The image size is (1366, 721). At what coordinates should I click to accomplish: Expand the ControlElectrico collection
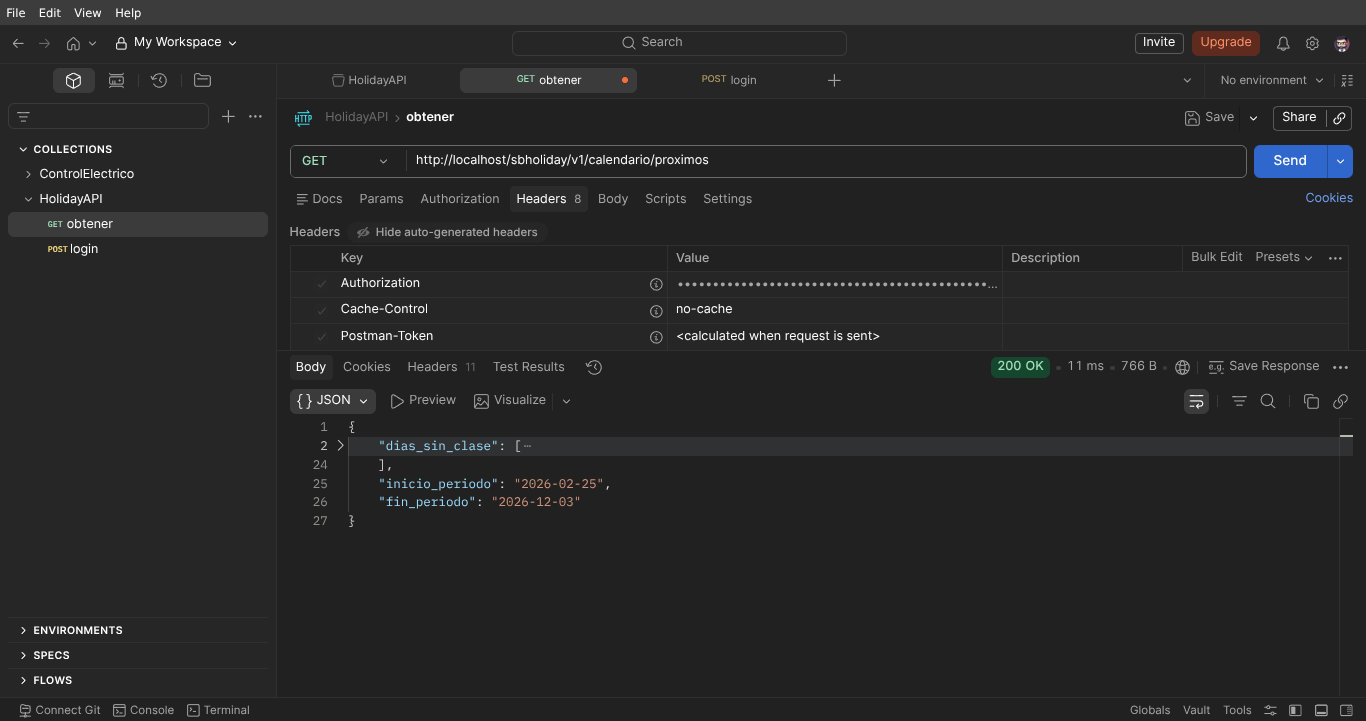point(28,174)
